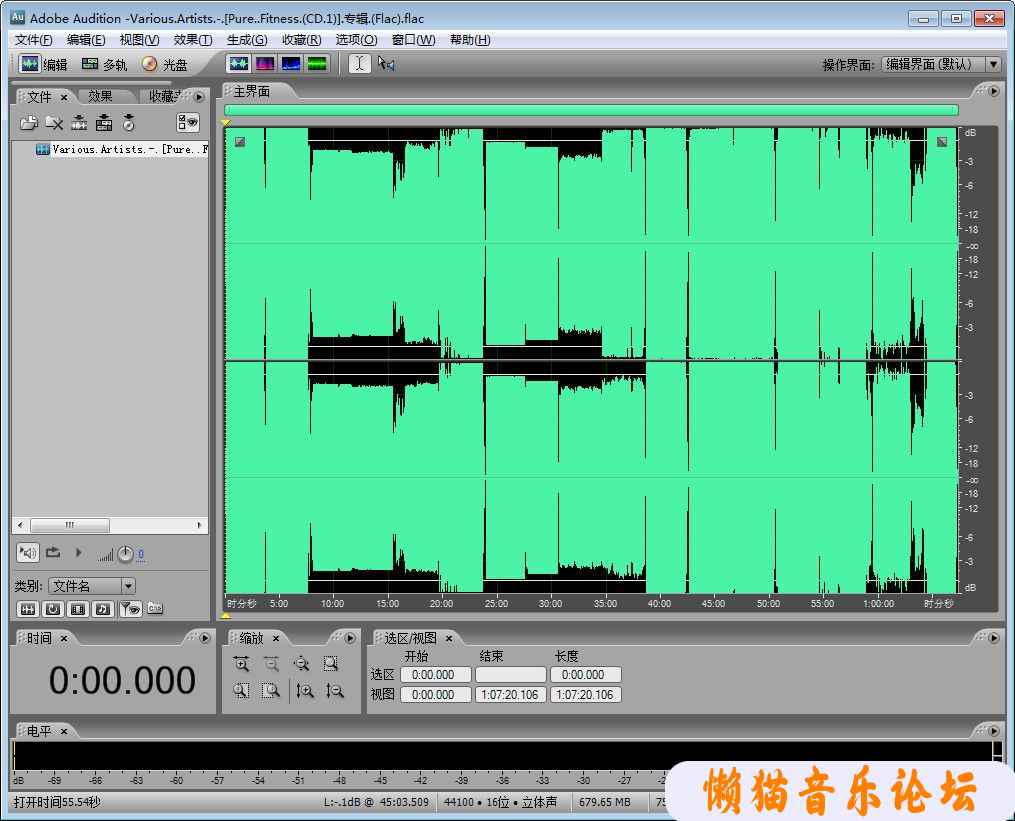Toggle show audio files filter
The height and width of the screenshot is (821, 1015).
[28, 609]
